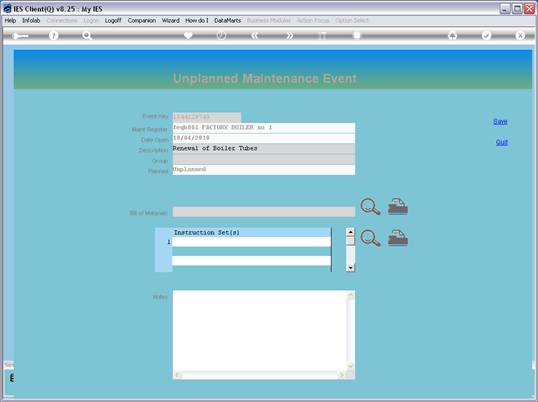Click the magnifier icon beside Instruction Set list
Viewport: 538px width, 402px height.
pos(370,238)
